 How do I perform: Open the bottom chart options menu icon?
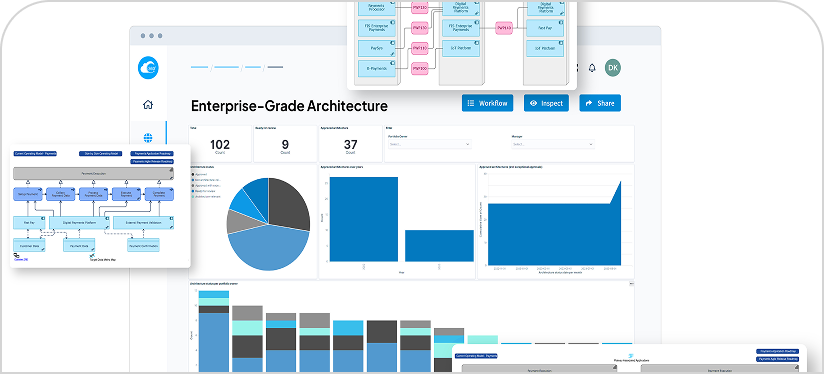point(631,284)
